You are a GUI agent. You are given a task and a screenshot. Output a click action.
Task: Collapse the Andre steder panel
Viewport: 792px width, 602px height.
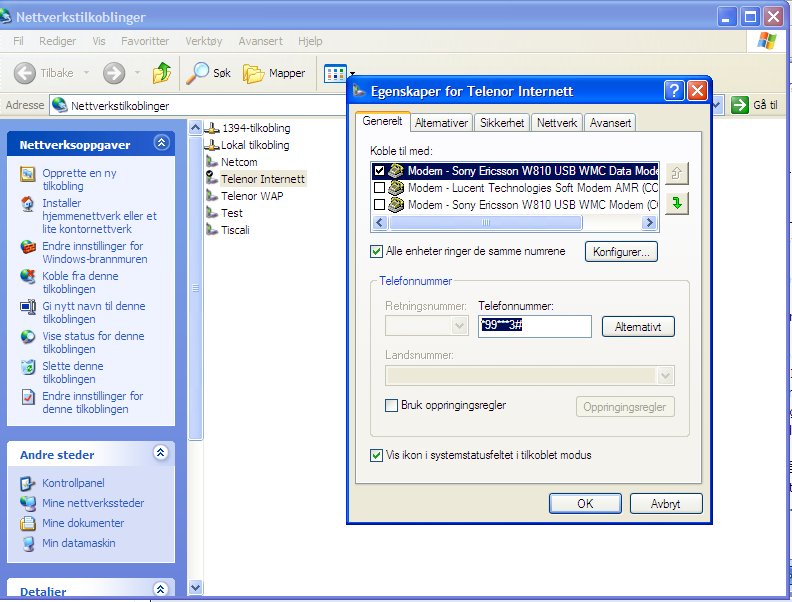click(x=161, y=453)
